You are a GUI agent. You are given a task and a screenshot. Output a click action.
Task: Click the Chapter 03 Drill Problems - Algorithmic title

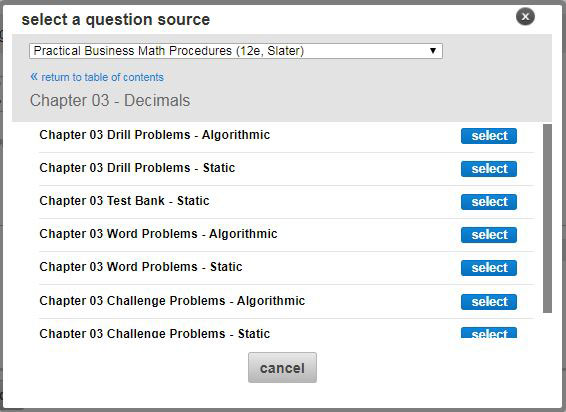(154, 135)
